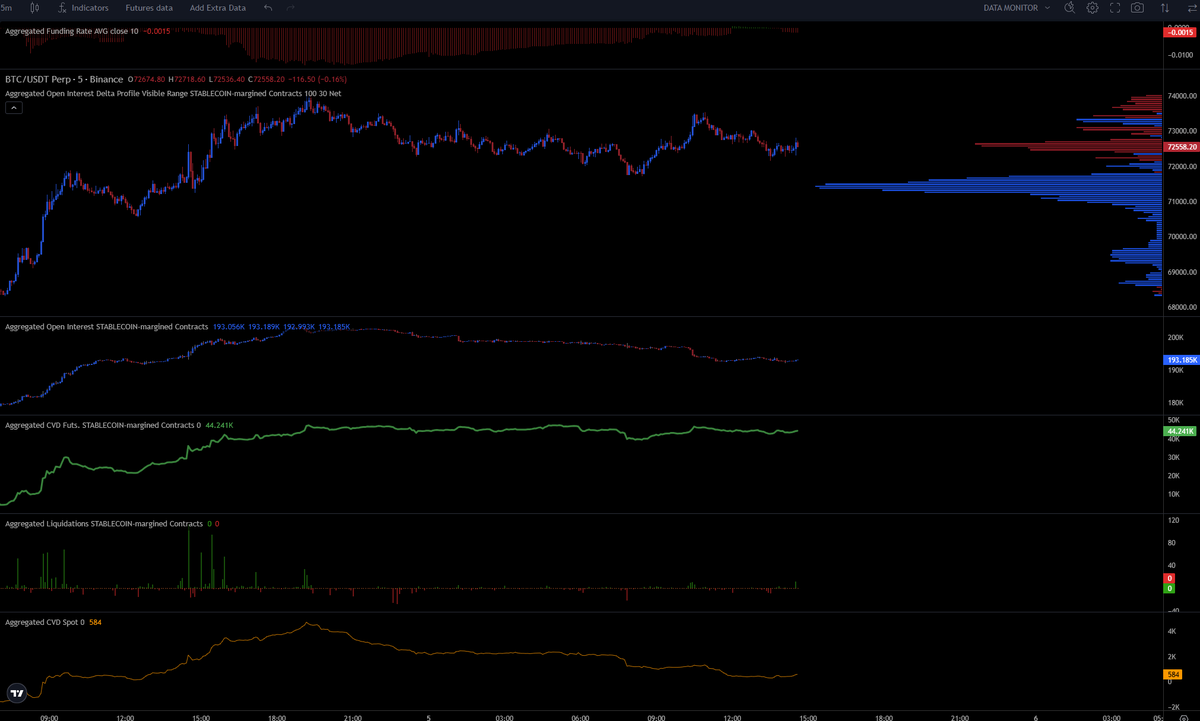Image resolution: width=1200 pixels, height=721 pixels.
Task: Click the open value O72674.80
Action: click(148, 79)
